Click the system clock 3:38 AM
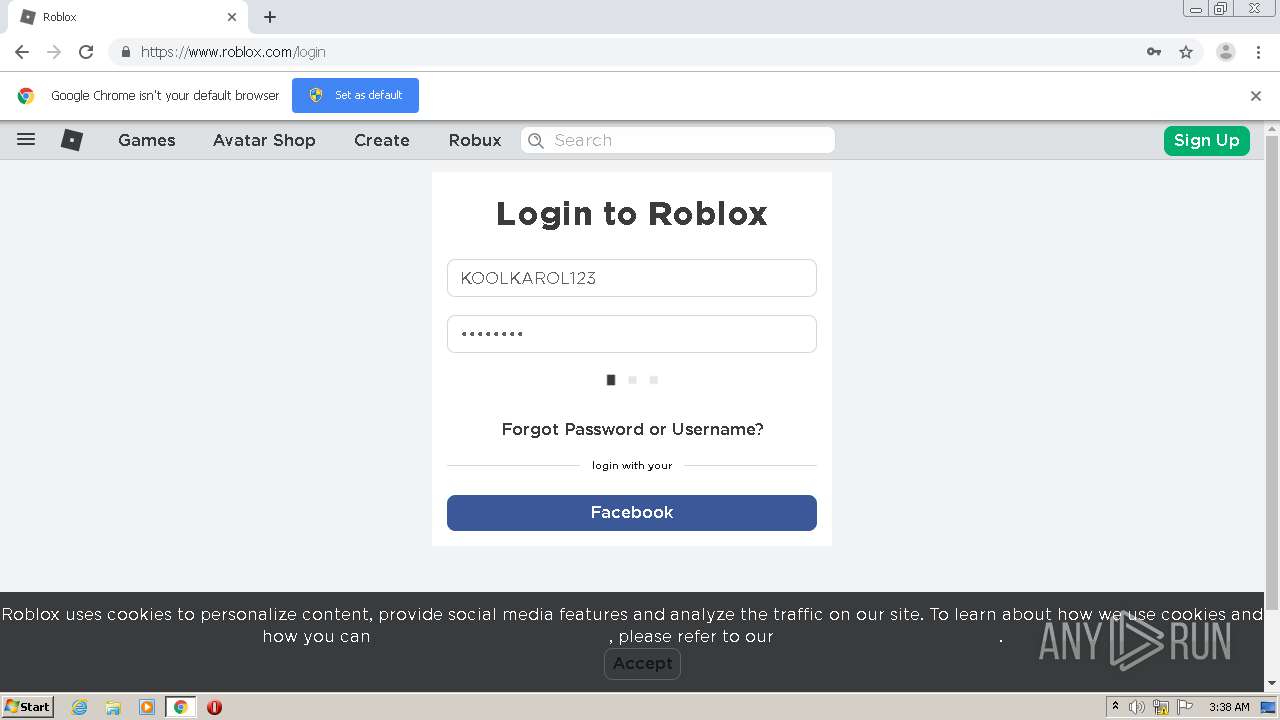Viewport: 1280px width, 720px height. coord(1229,707)
